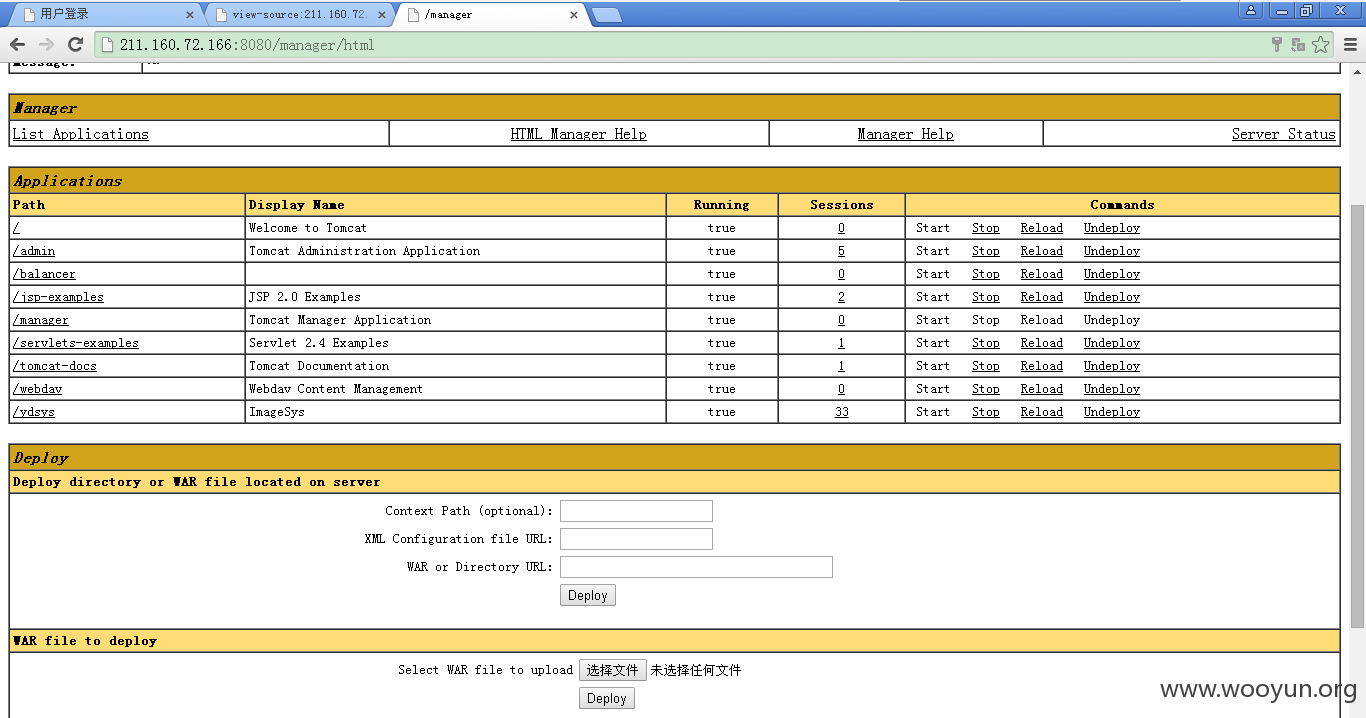Image resolution: width=1366 pixels, height=718 pixels.
Task: Undeploy the /servlets-examples application
Action: point(1112,343)
